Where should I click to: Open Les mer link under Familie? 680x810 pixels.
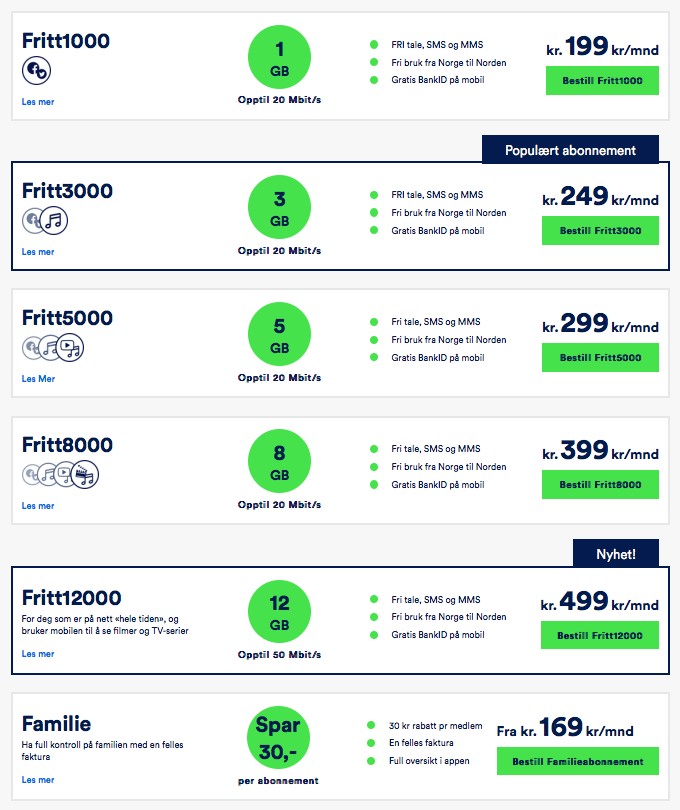click(x=38, y=780)
